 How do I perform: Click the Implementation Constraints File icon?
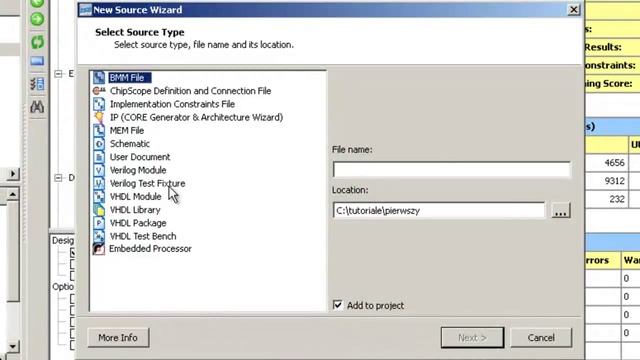99,104
